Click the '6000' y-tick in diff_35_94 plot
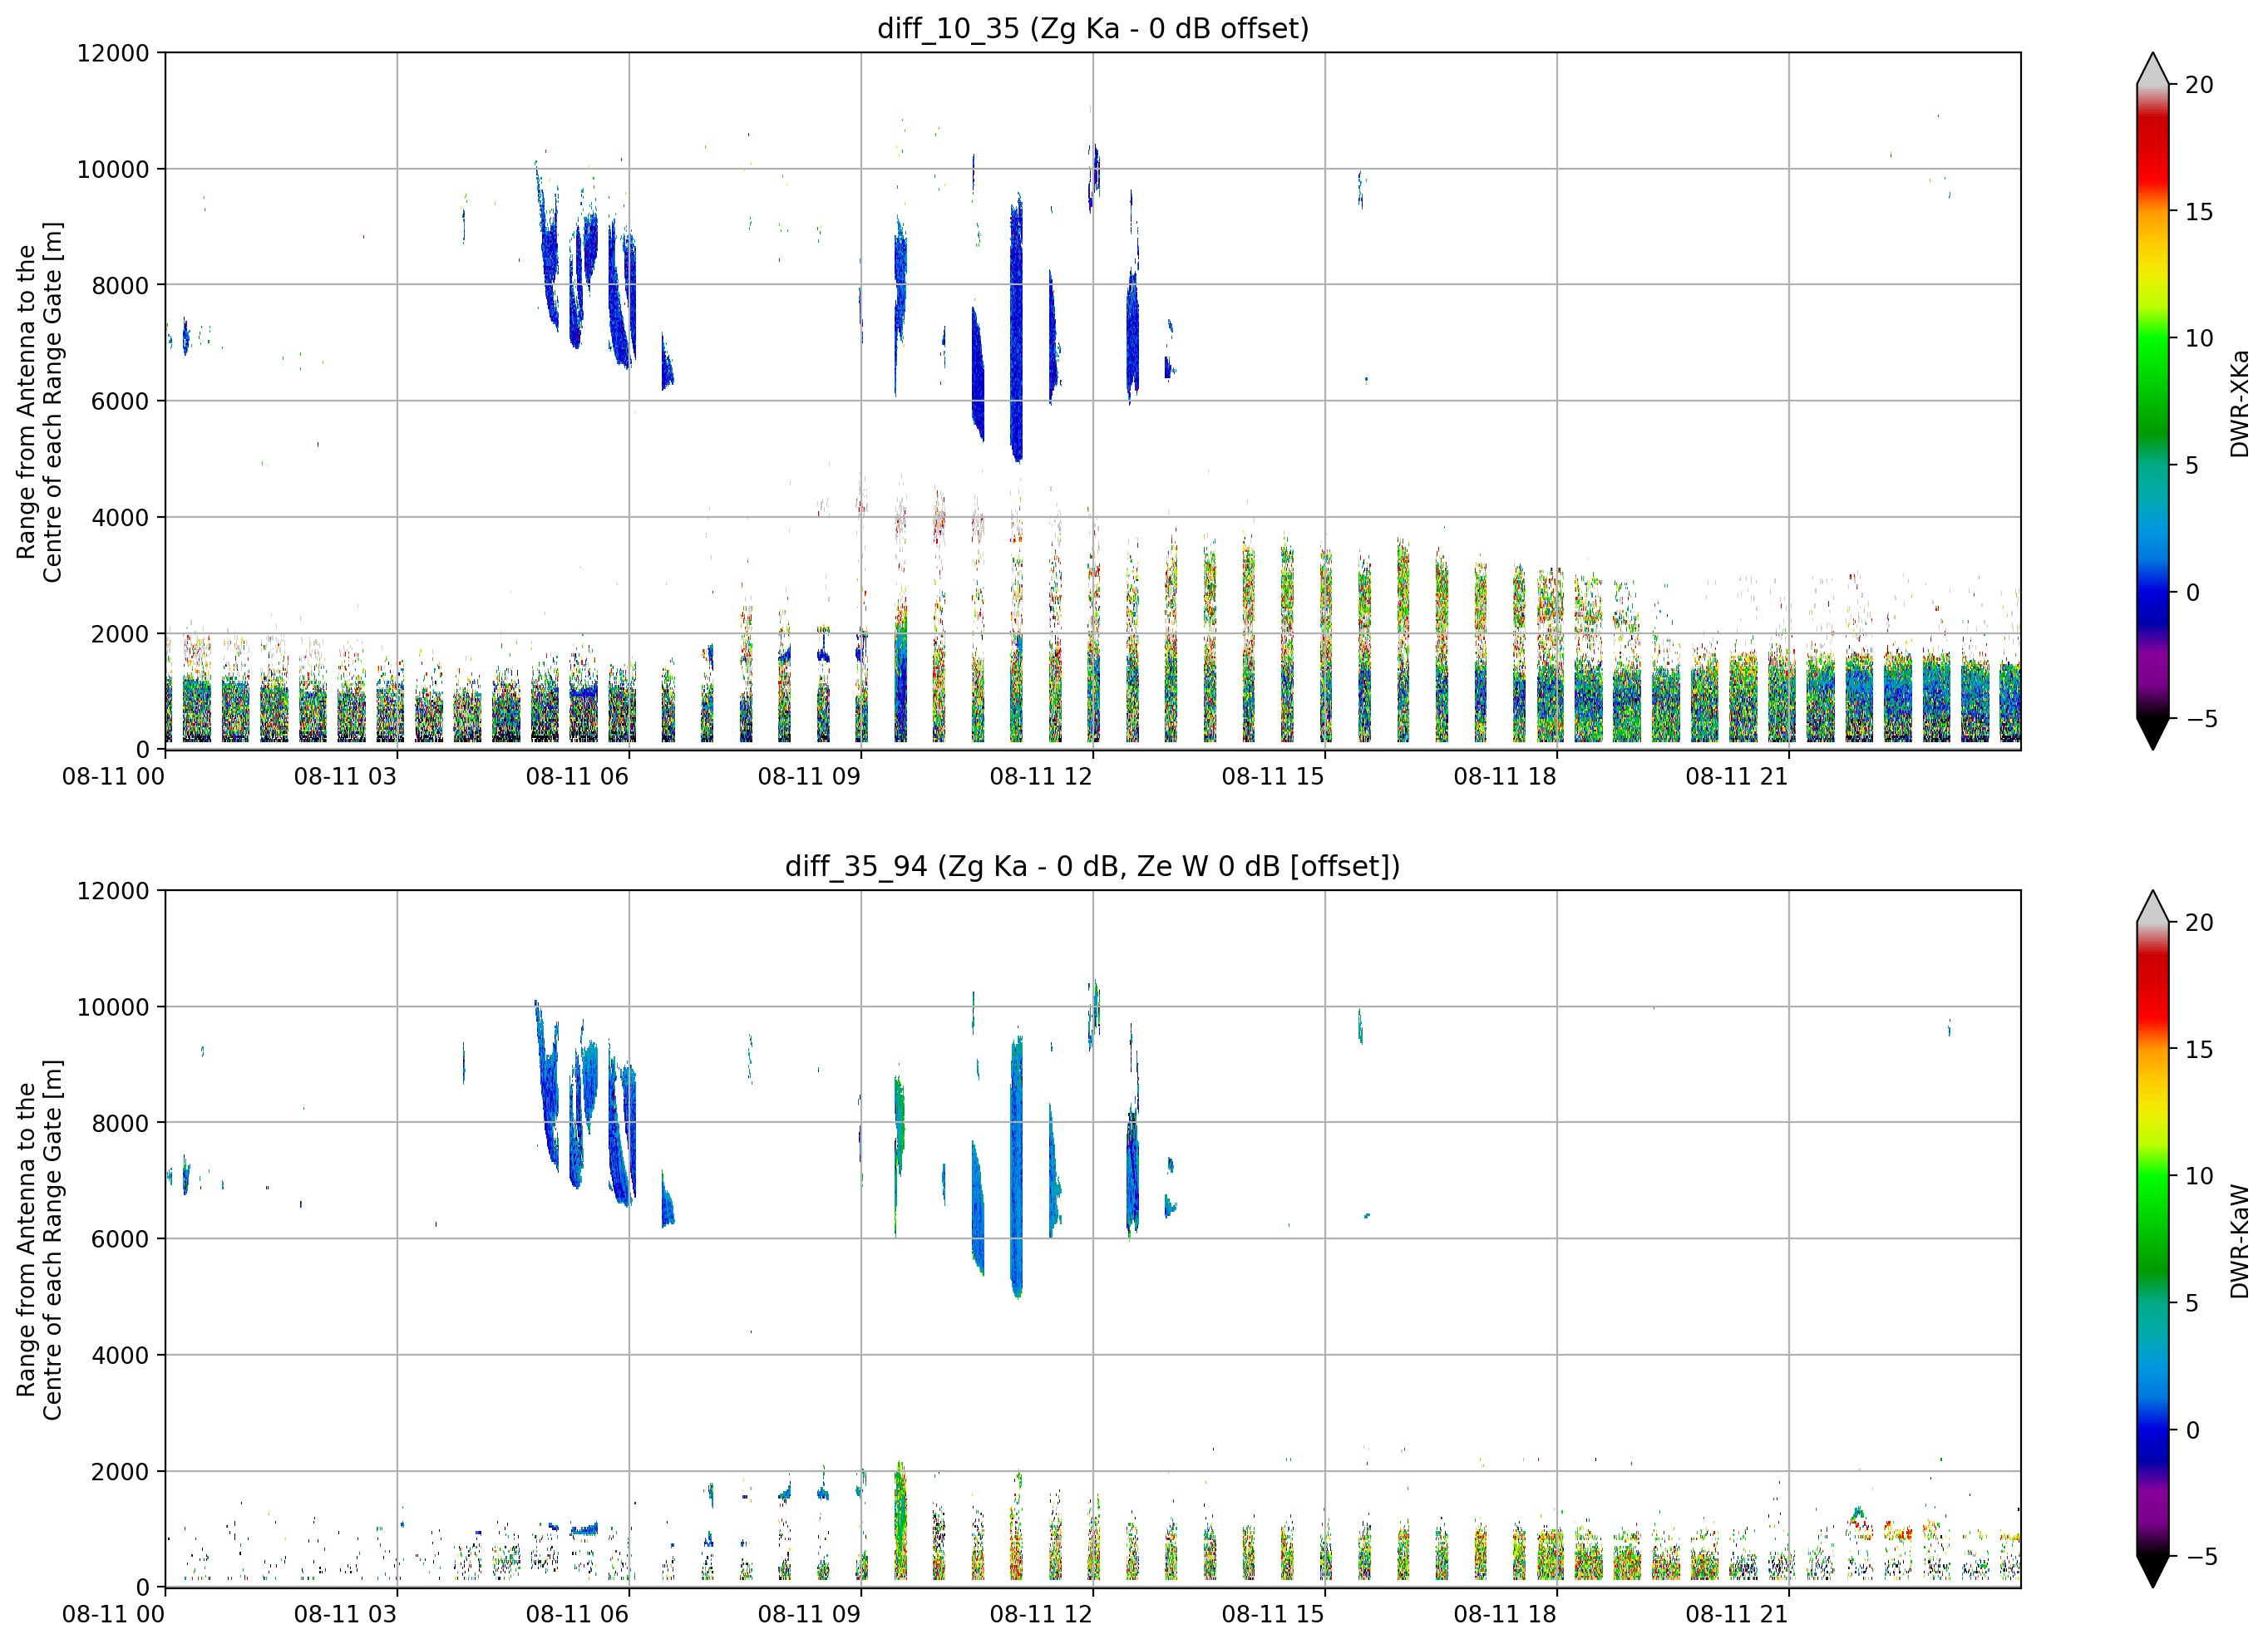 (x=120, y=1240)
